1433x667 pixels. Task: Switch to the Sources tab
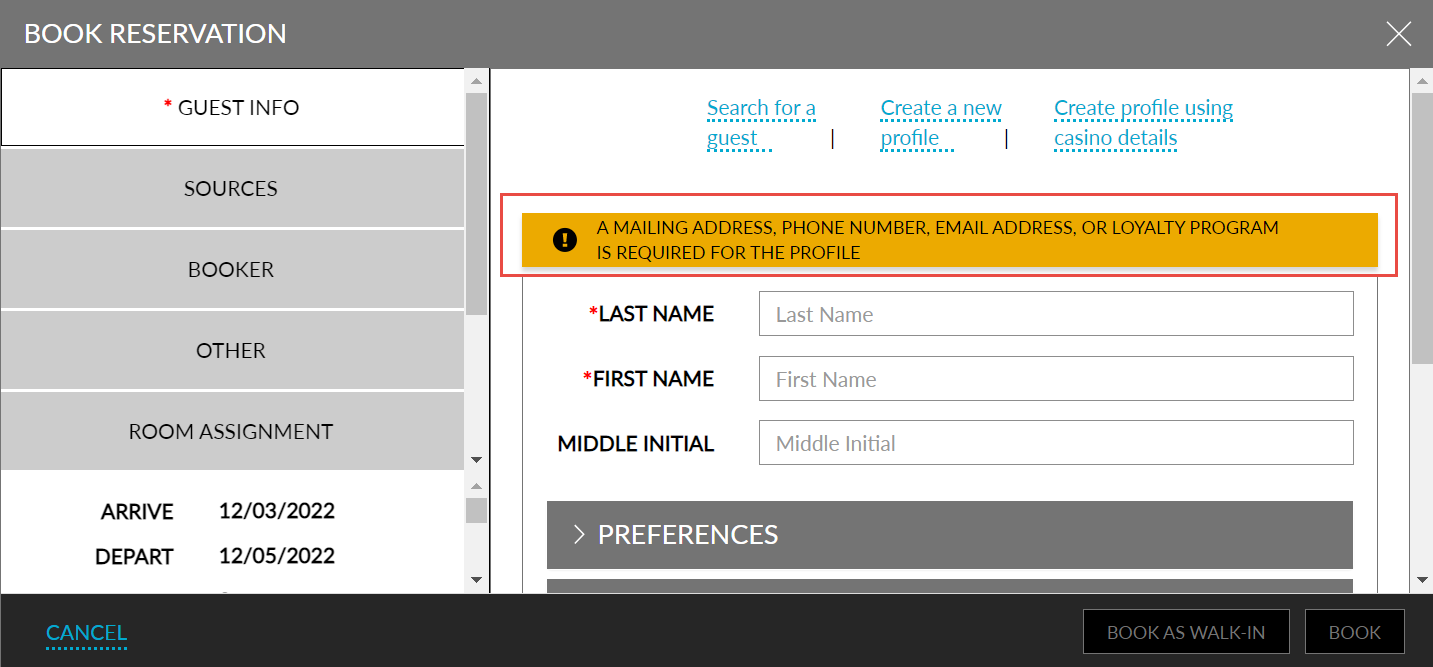[x=232, y=188]
